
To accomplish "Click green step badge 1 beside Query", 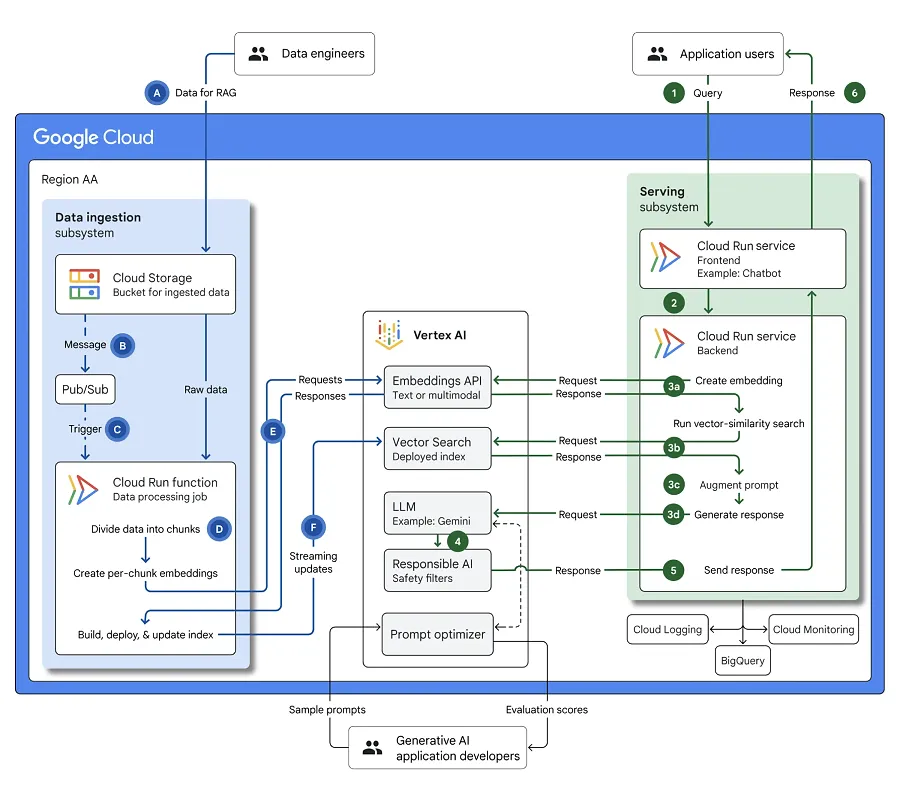I will 674,93.
